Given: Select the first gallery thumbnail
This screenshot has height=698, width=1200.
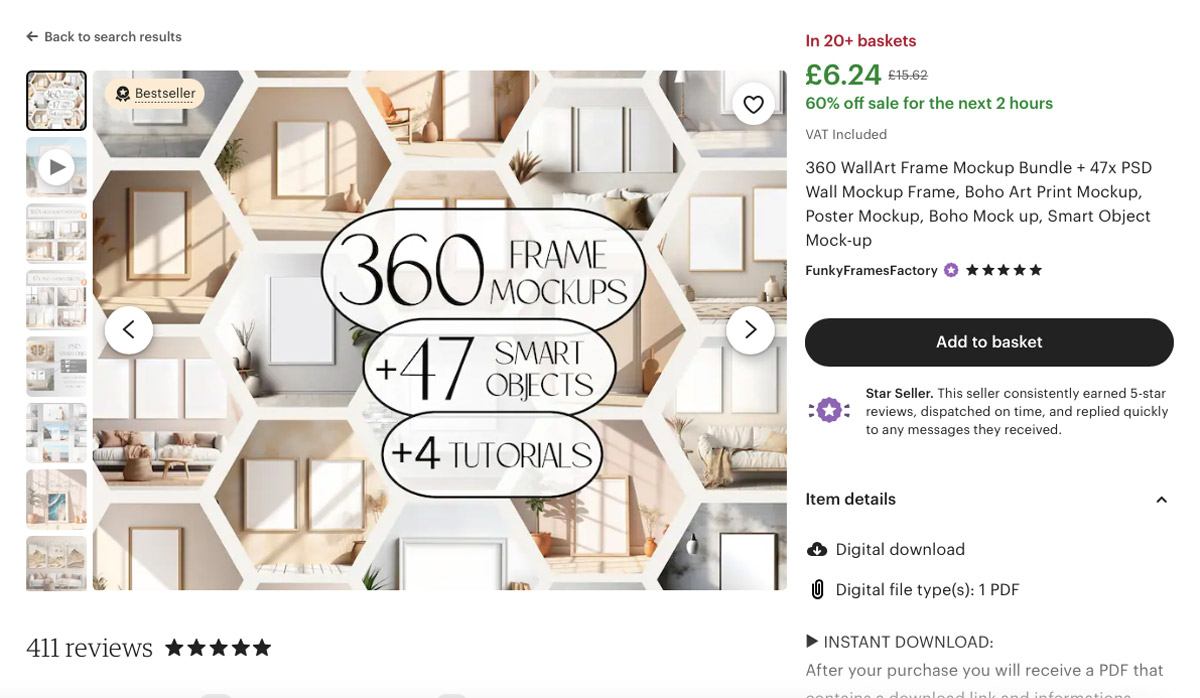Looking at the screenshot, I should pyautogui.click(x=56, y=100).
